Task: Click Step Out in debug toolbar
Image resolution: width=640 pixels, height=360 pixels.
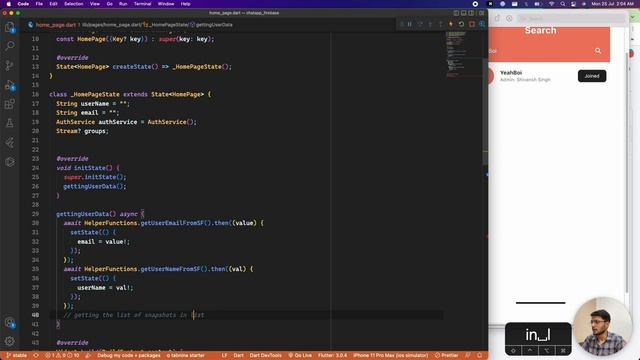Action: 440,24
